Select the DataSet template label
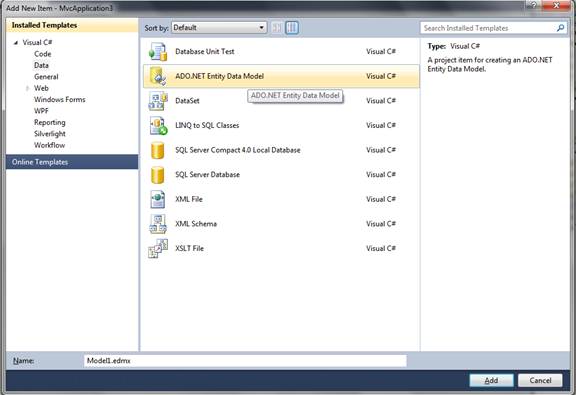 pos(187,101)
